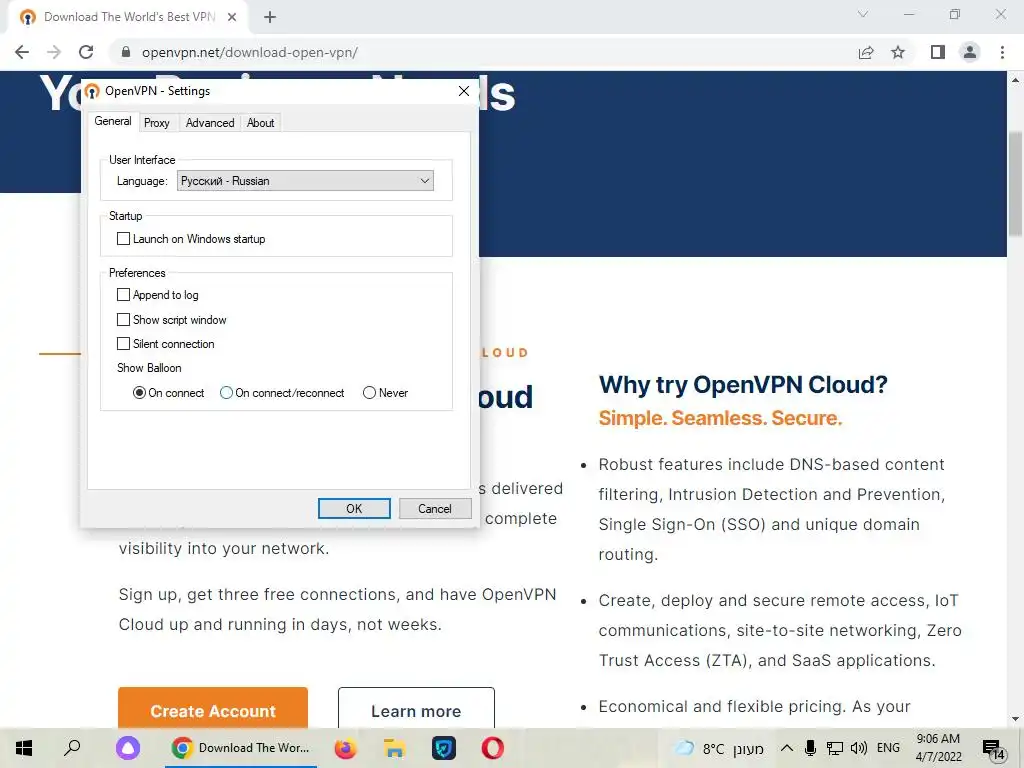Open Chrome's three-dot menu
The width and height of the screenshot is (1024, 768).
(x=1002, y=52)
